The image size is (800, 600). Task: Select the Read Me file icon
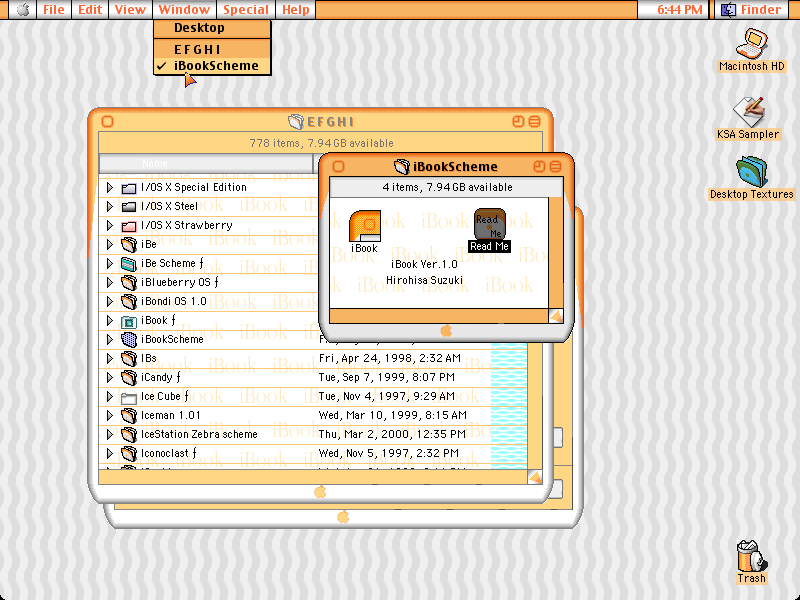tap(490, 223)
